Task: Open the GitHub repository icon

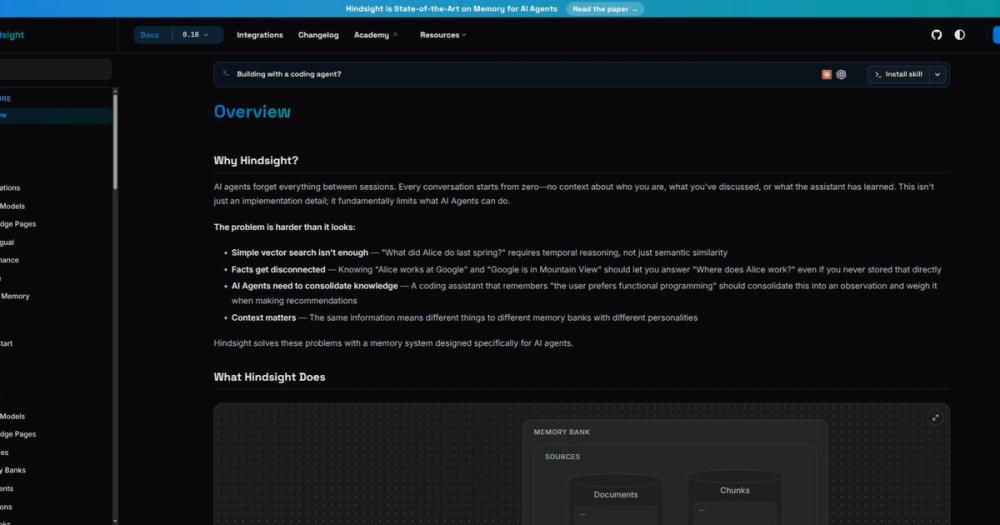Action: (x=936, y=35)
